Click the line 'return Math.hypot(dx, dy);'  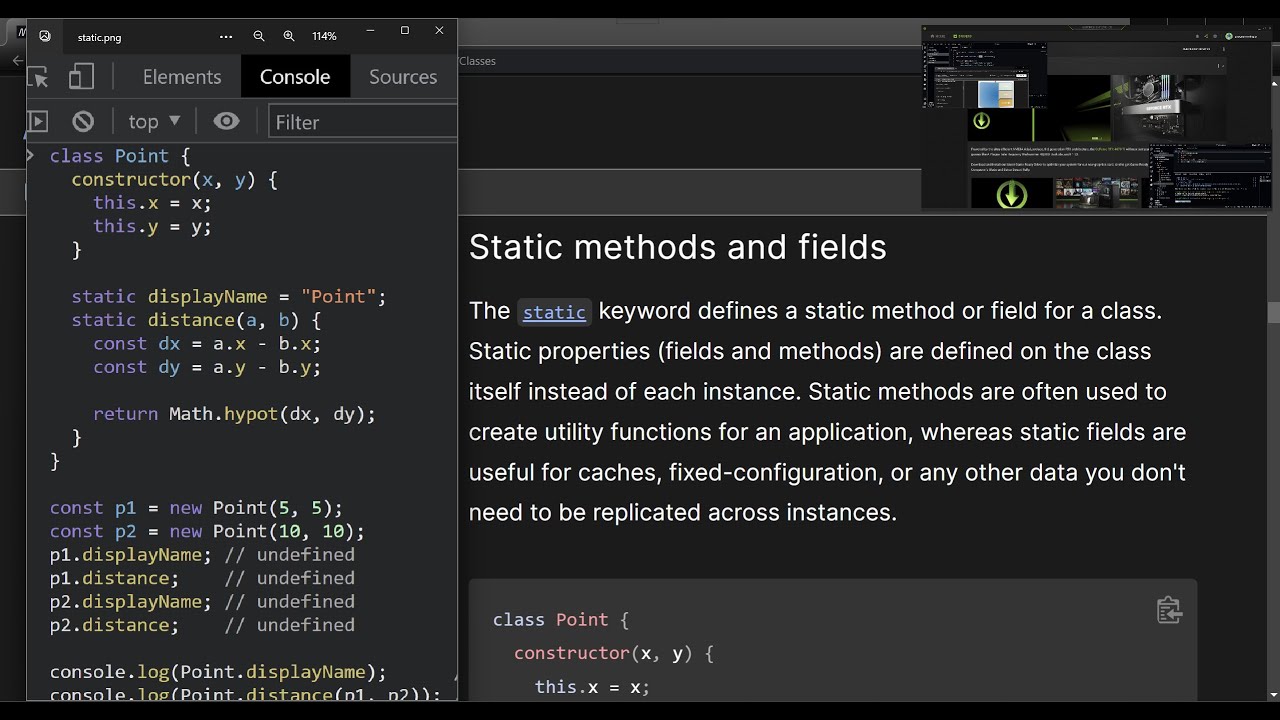pos(234,414)
